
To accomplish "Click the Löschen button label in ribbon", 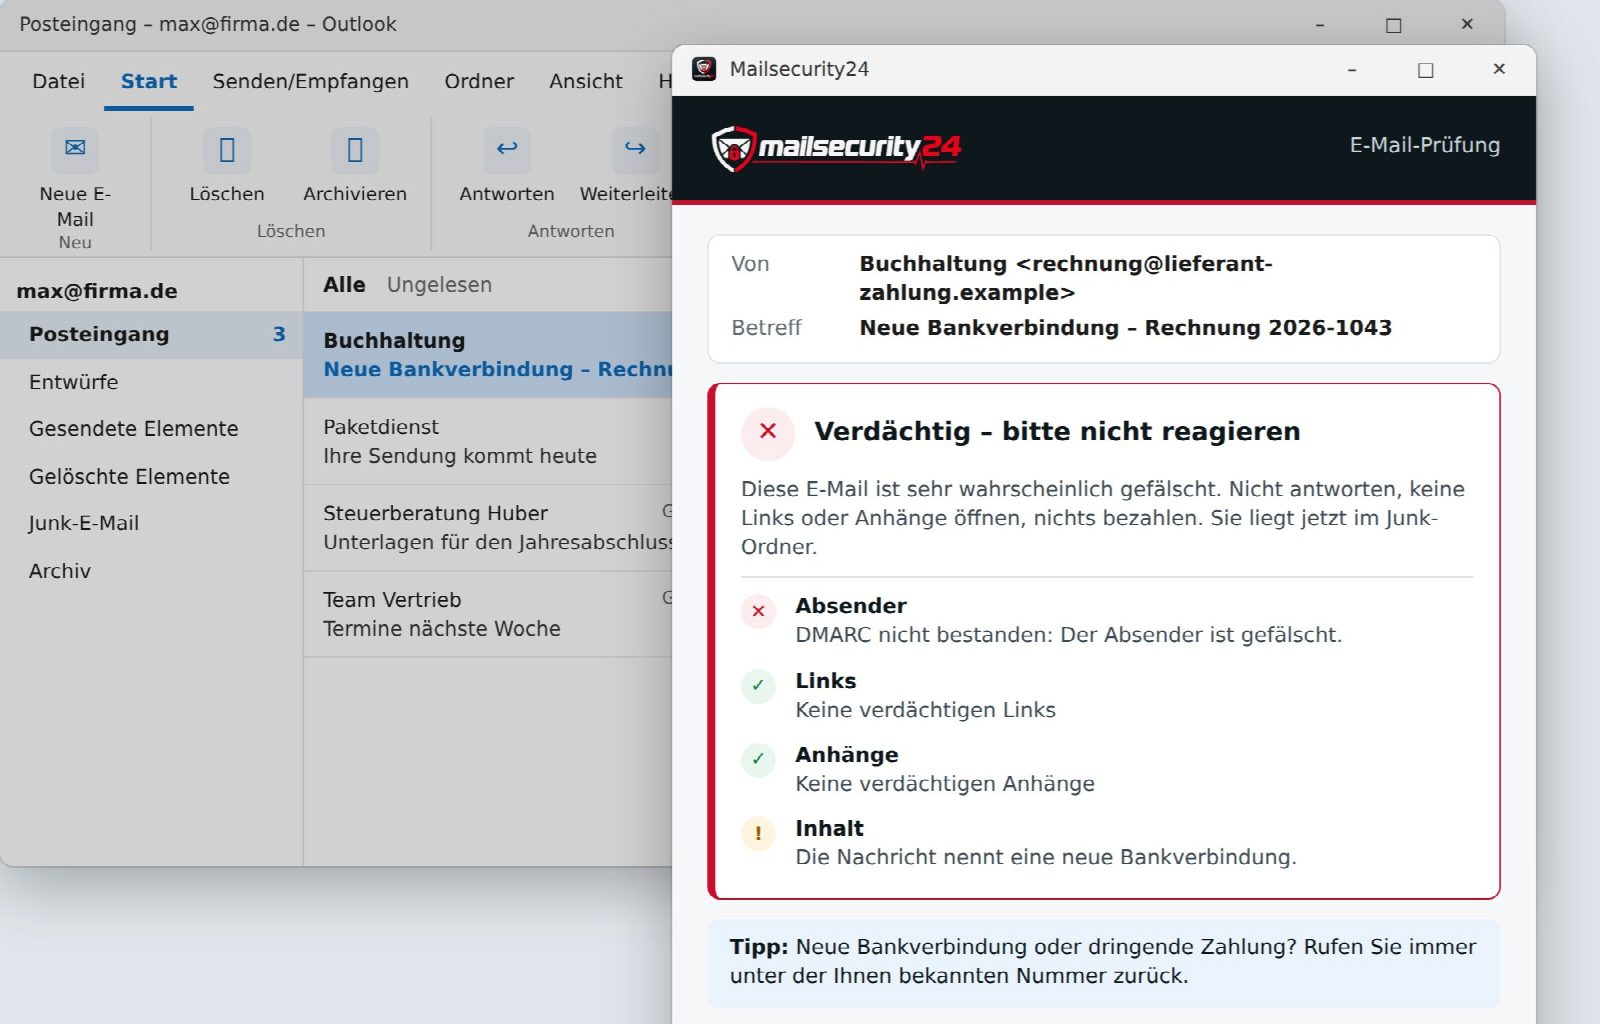I will point(227,194).
